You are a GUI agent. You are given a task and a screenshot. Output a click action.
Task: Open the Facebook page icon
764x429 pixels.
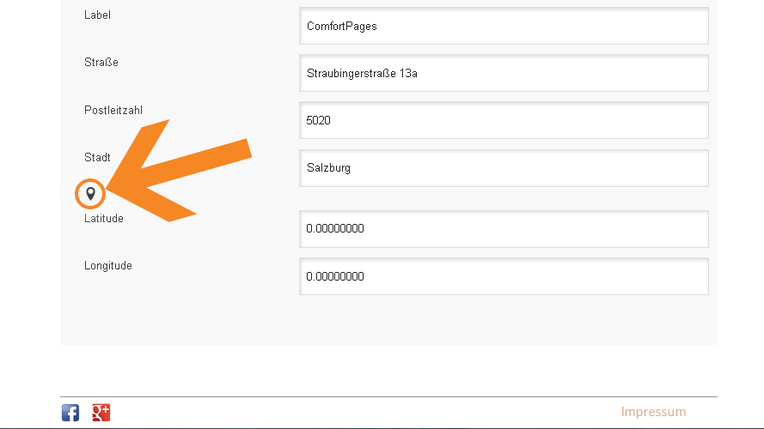click(70, 412)
